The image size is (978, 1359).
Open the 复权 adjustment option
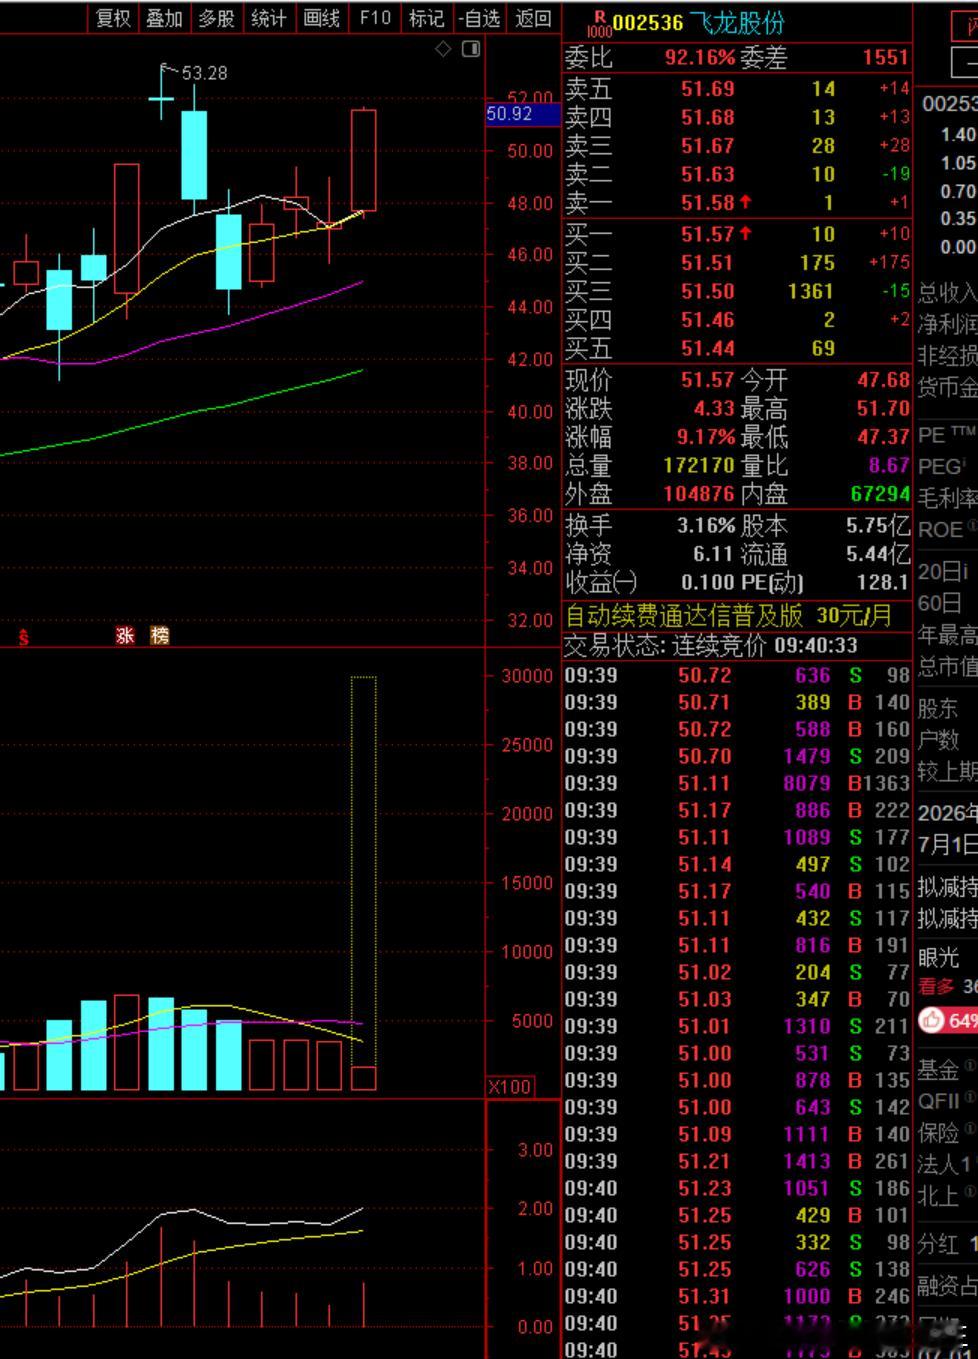(113, 18)
